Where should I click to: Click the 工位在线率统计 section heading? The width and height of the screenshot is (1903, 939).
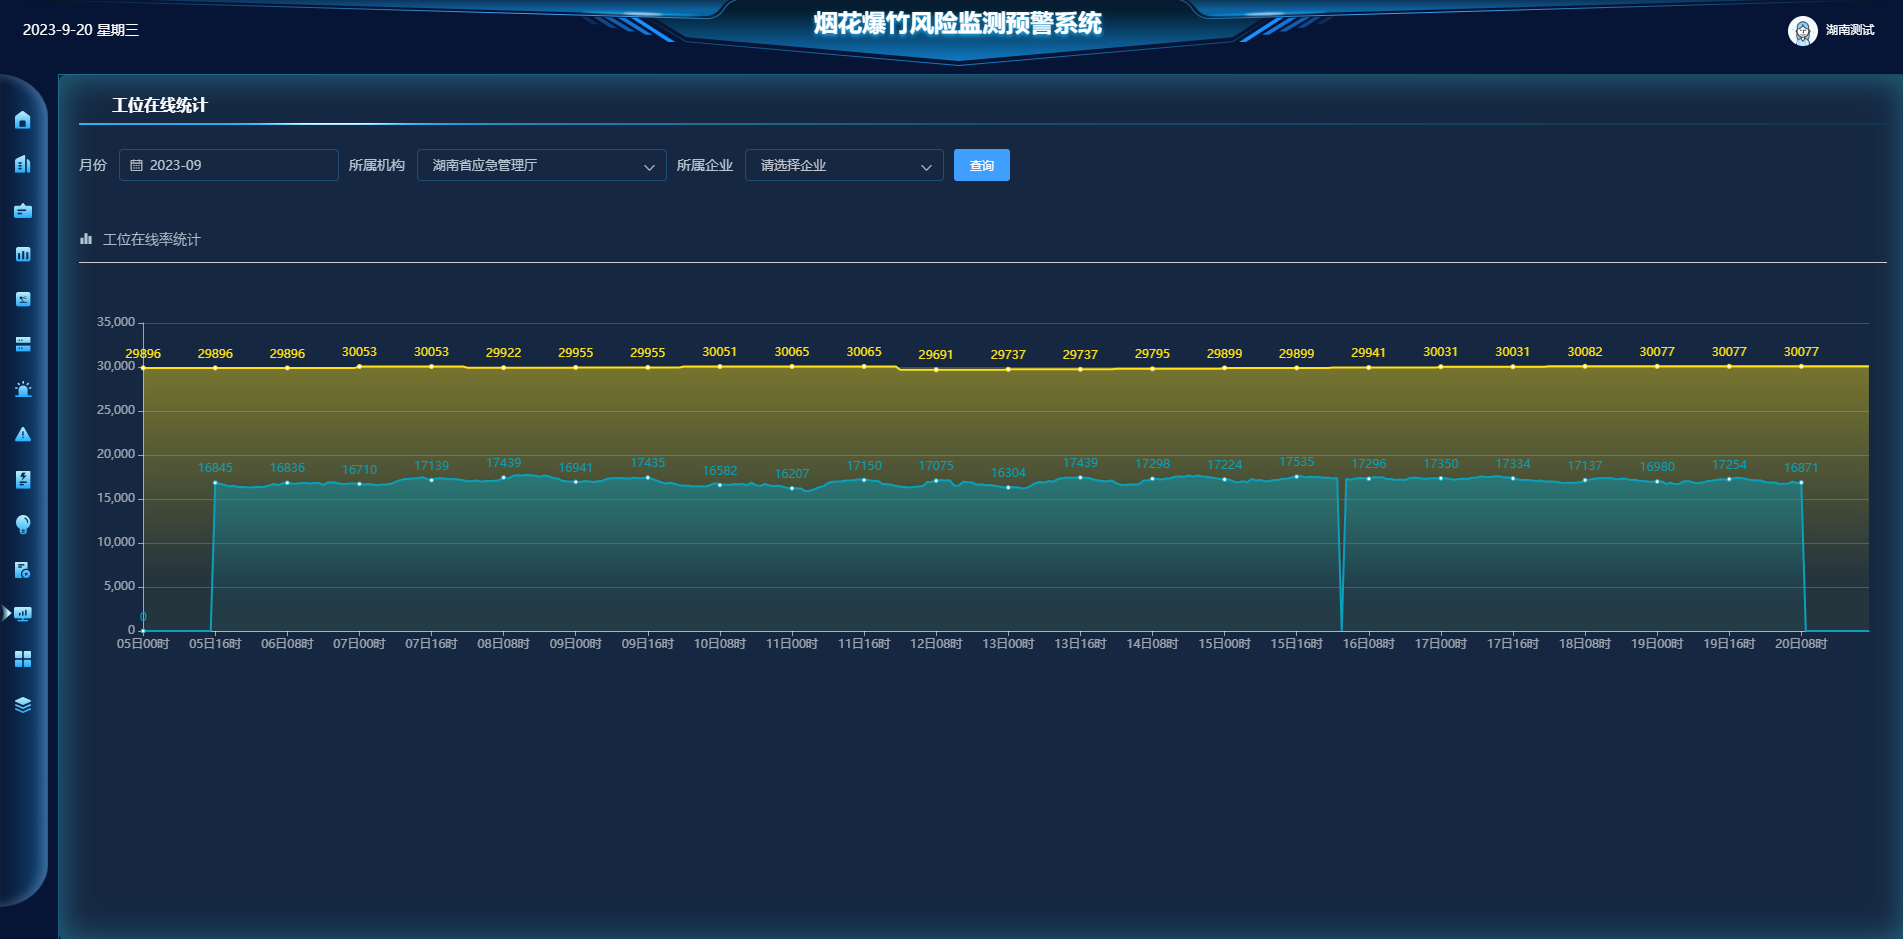click(152, 239)
